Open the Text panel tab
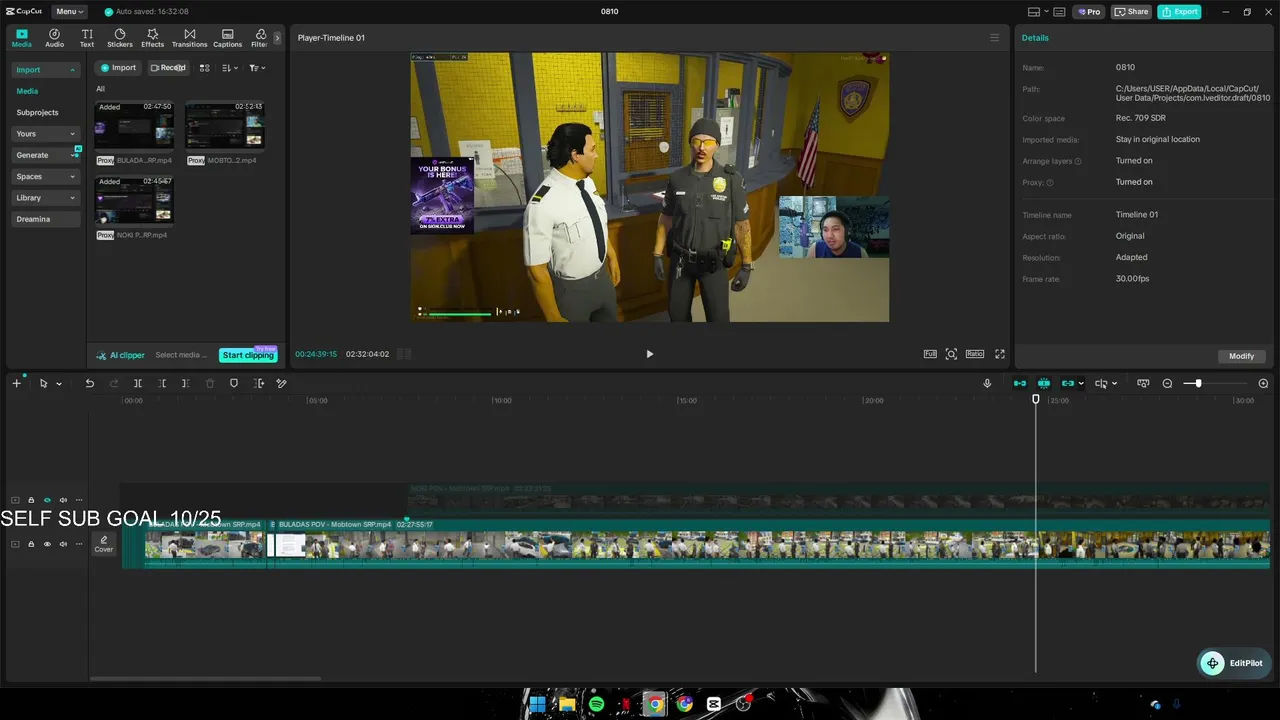The height and width of the screenshot is (720, 1280). click(87, 38)
